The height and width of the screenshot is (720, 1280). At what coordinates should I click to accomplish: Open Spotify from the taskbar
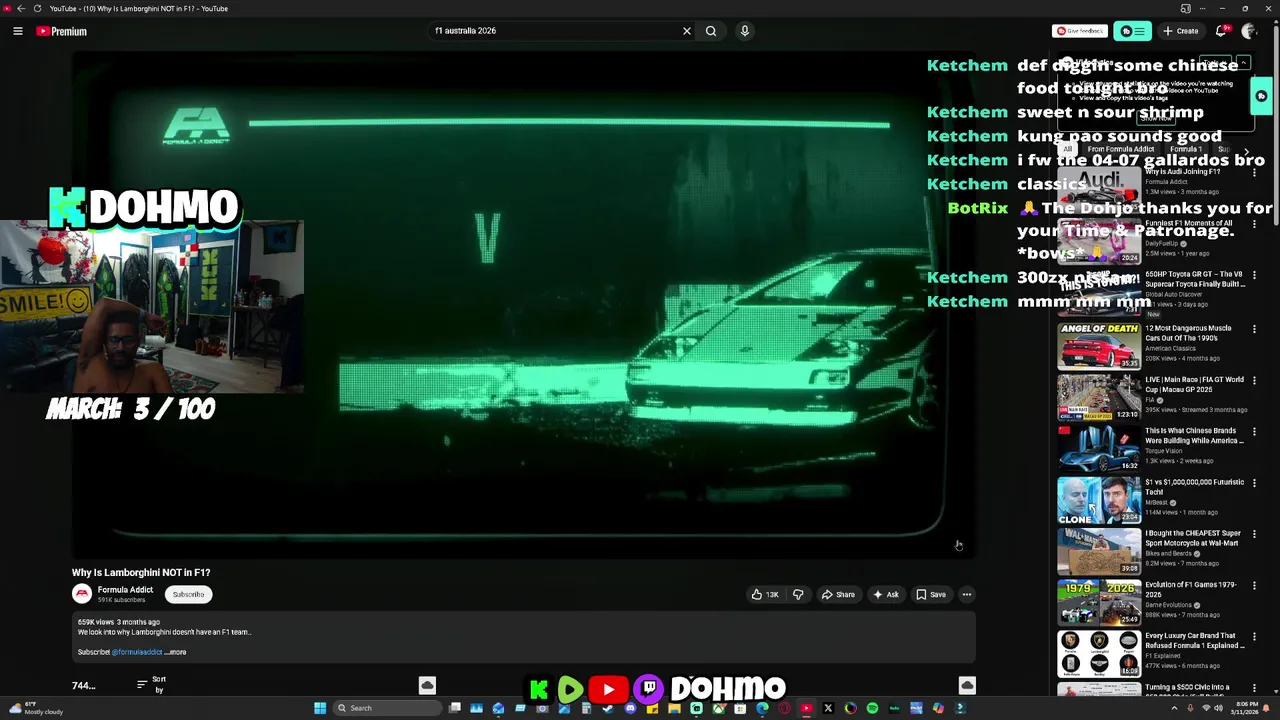[x=872, y=708]
